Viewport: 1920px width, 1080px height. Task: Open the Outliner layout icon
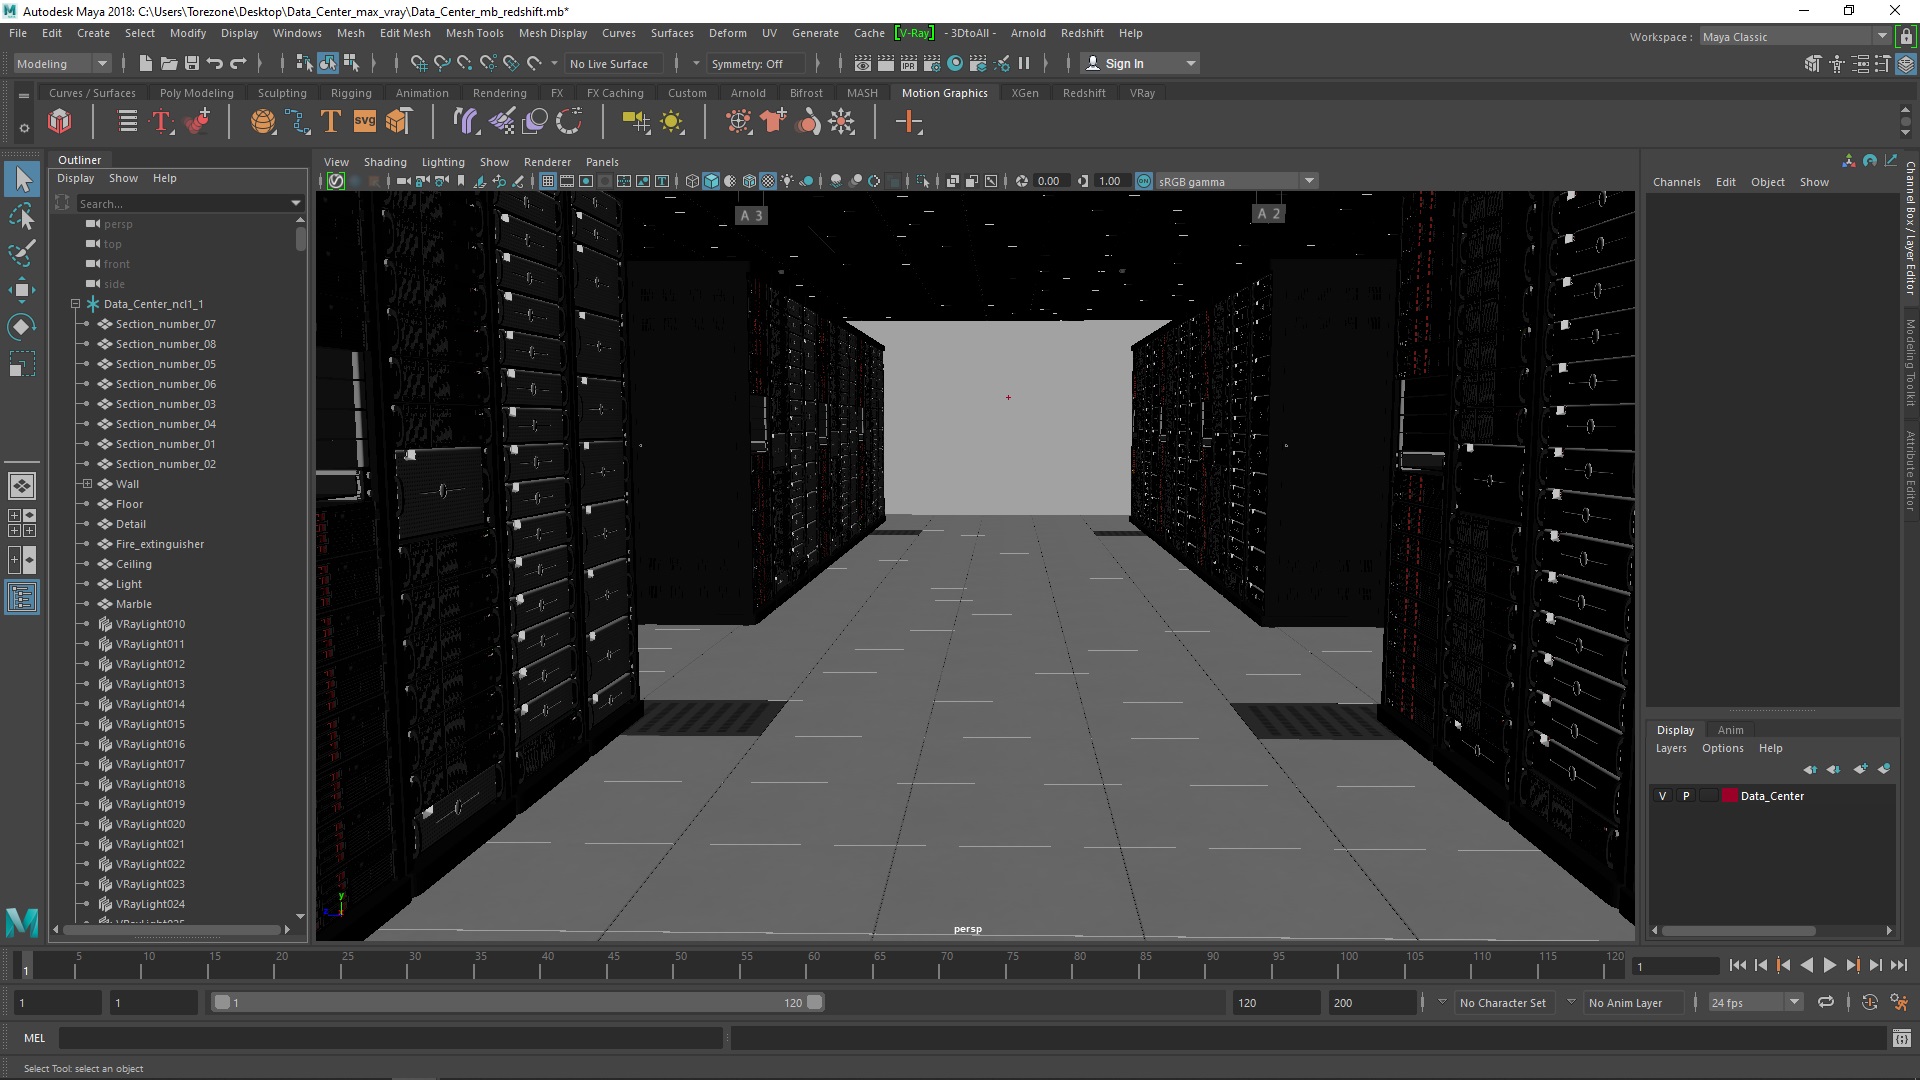point(21,598)
